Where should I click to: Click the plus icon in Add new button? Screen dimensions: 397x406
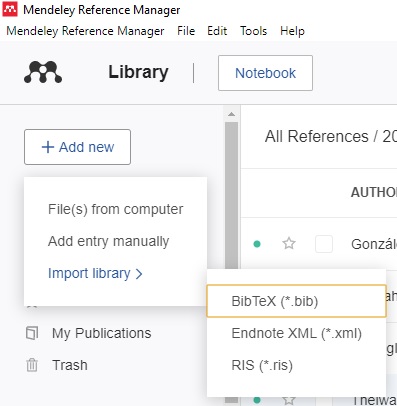tap(48, 147)
